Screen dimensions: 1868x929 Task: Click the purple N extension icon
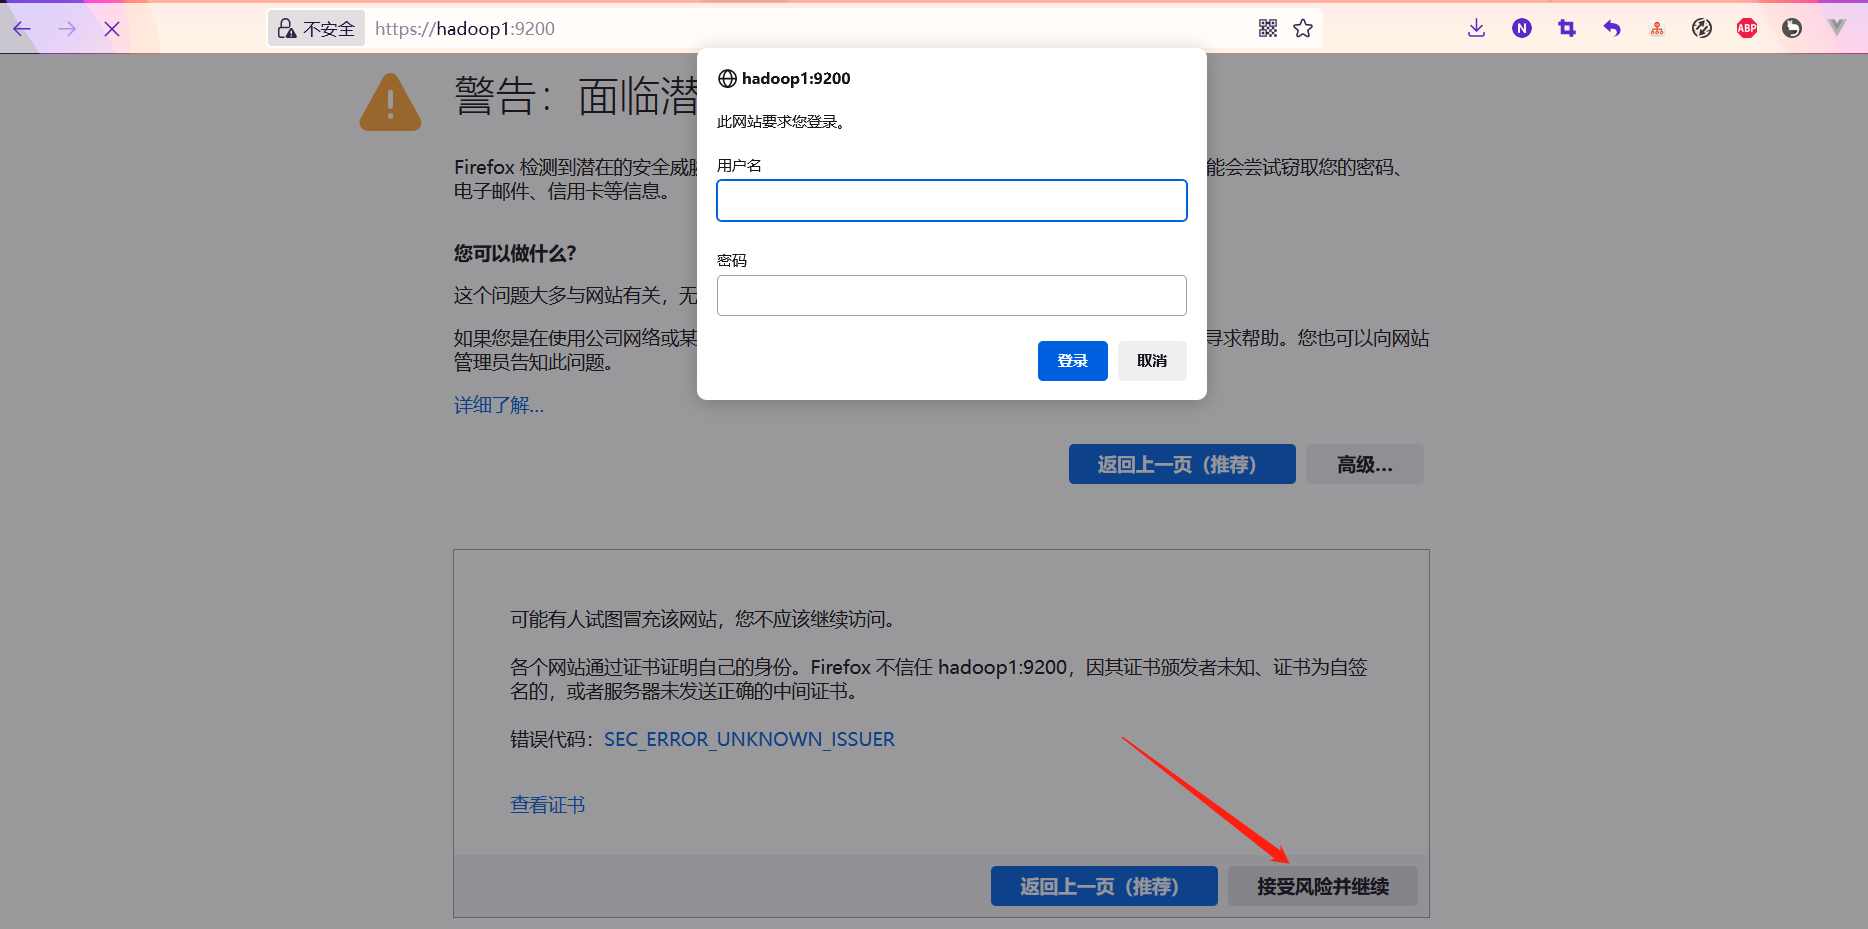pos(1521,28)
